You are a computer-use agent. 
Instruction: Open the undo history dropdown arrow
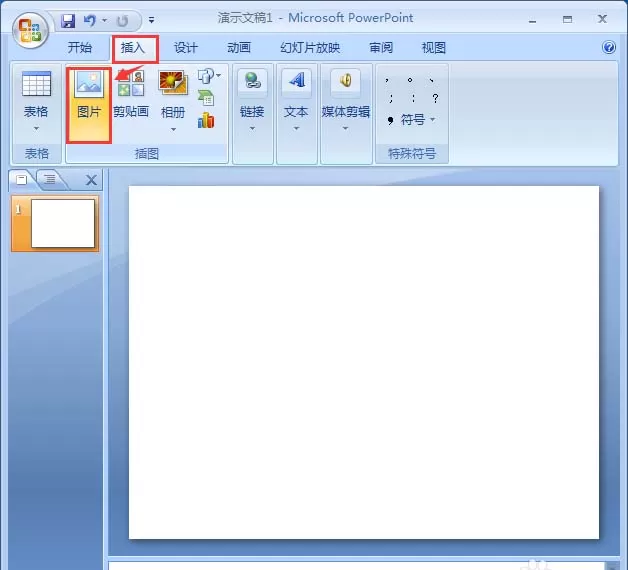(105, 20)
